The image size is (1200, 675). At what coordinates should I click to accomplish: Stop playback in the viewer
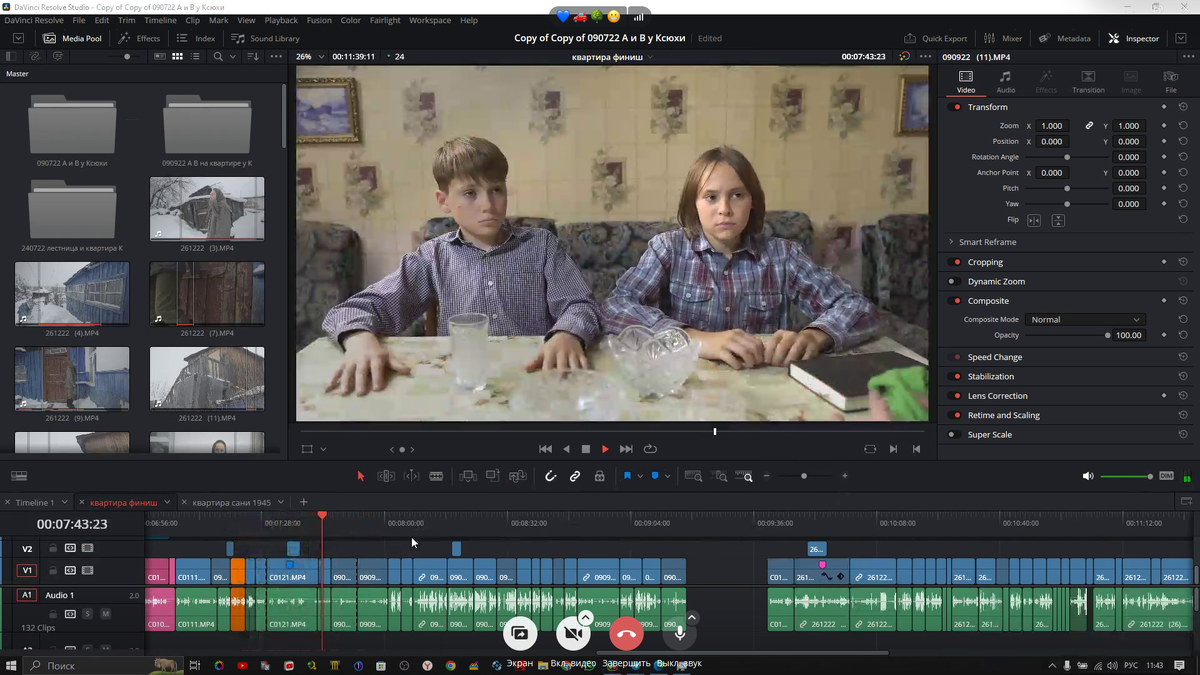tap(586, 449)
